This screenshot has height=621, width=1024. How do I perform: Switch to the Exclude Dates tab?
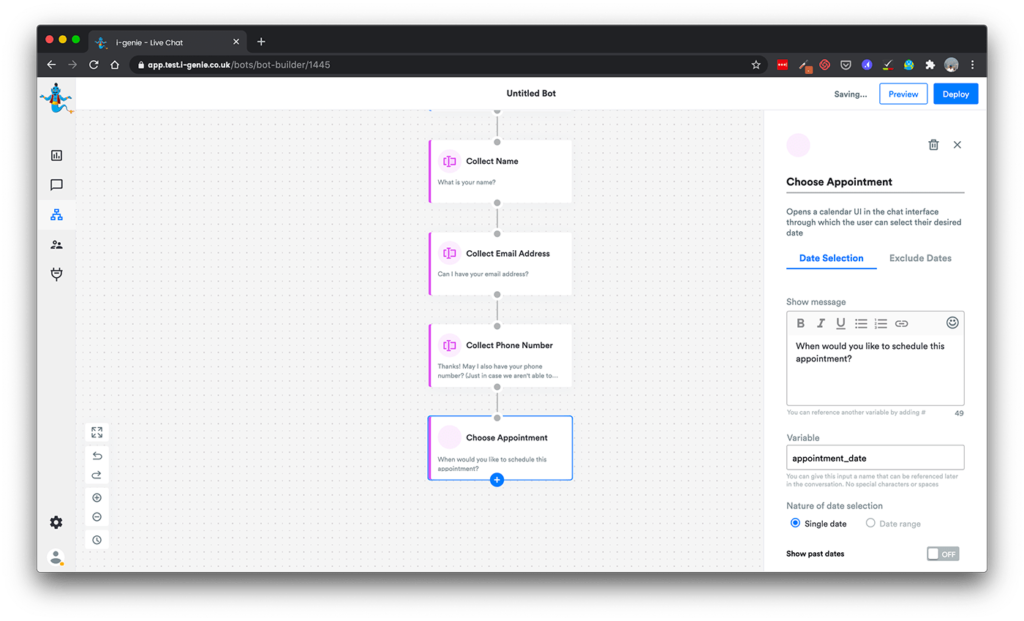click(x=920, y=258)
